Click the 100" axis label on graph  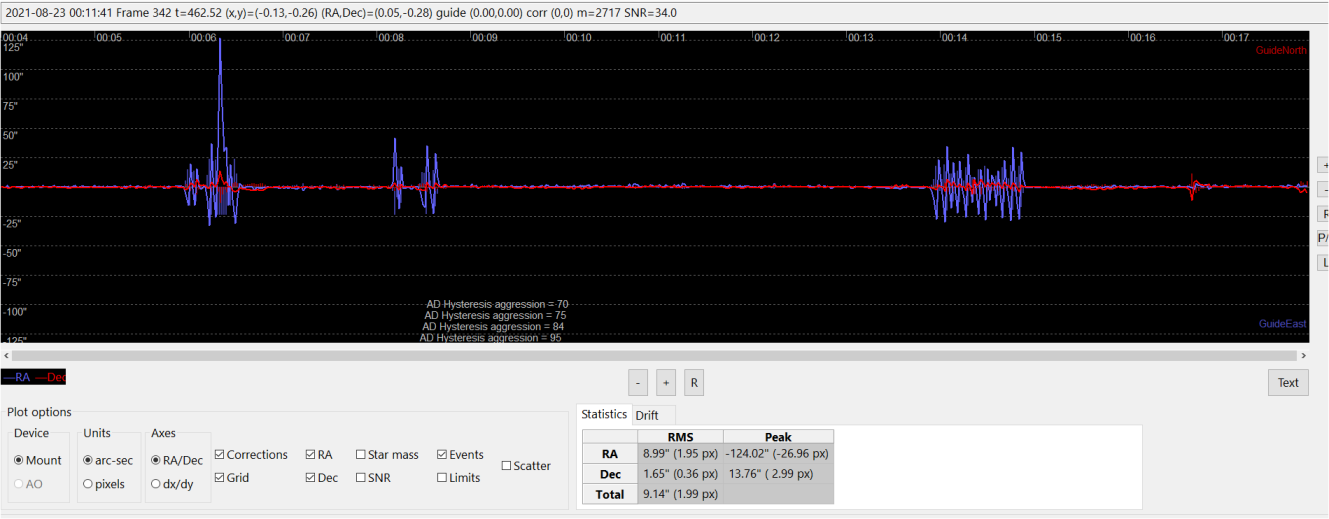(x=14, y=76)
